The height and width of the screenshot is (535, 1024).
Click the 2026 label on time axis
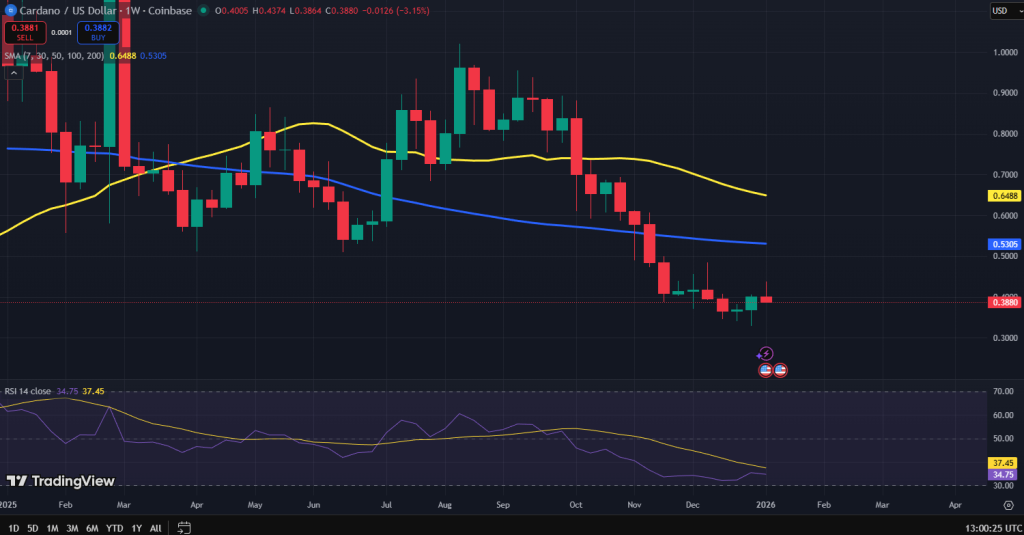(x=765, y=505)
